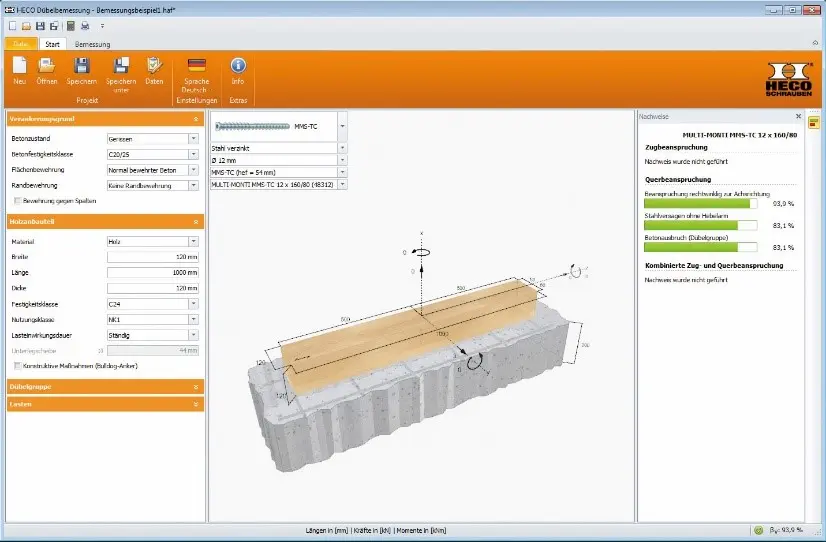Open the Betonzustand dropdown

coord(194,139)
